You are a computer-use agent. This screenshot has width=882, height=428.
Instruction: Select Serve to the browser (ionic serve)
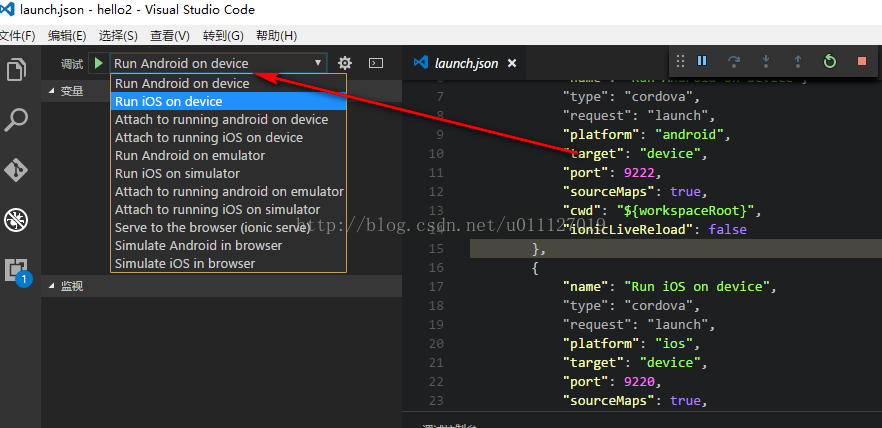click(x=228, y=227)
